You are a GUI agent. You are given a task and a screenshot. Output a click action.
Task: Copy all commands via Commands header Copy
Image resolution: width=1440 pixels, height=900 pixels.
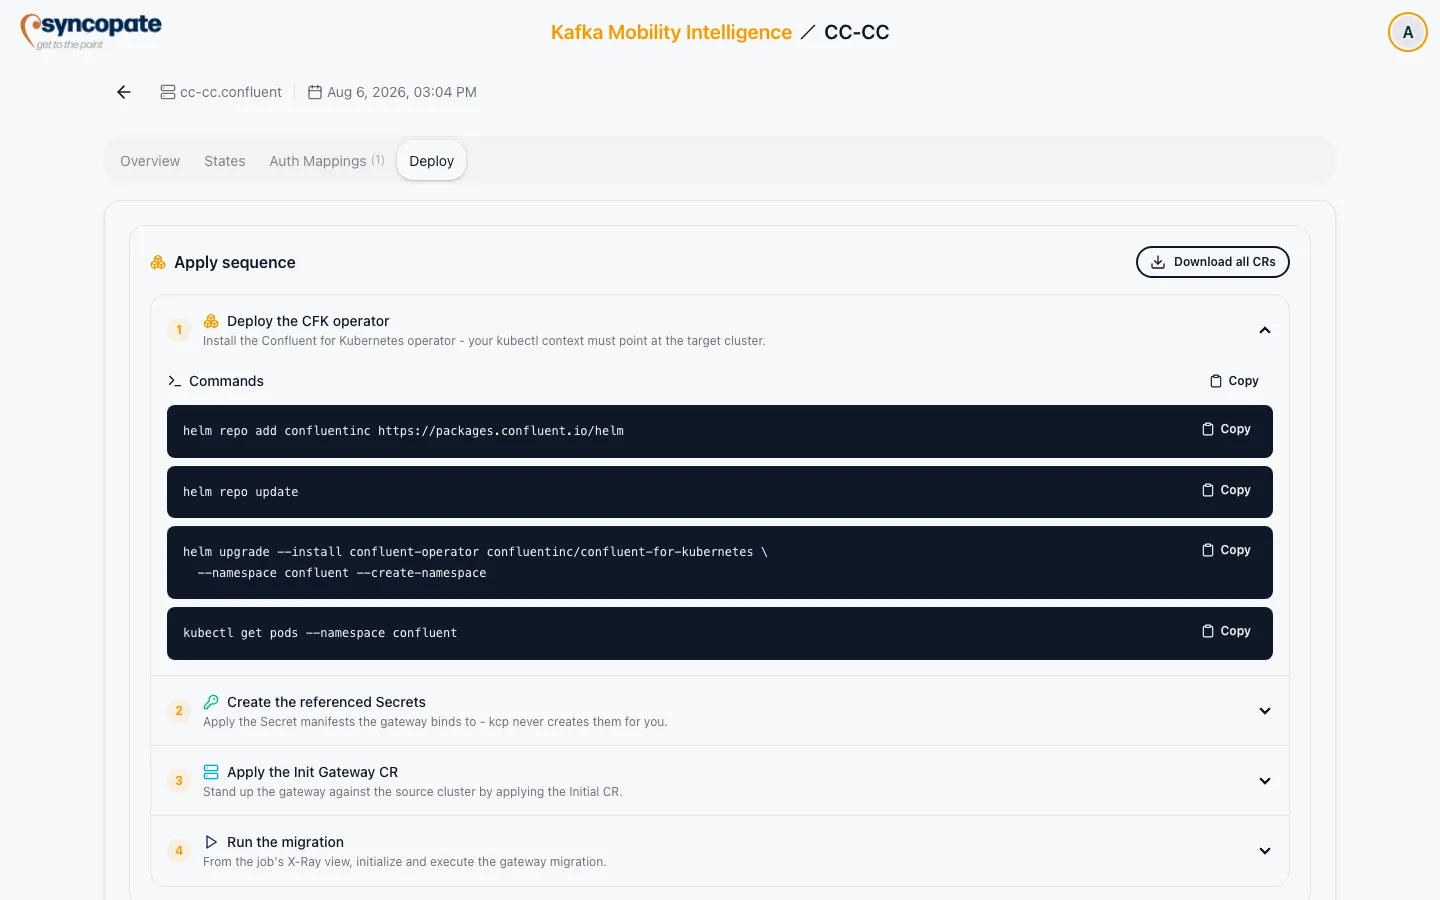tap(1234, 381)
